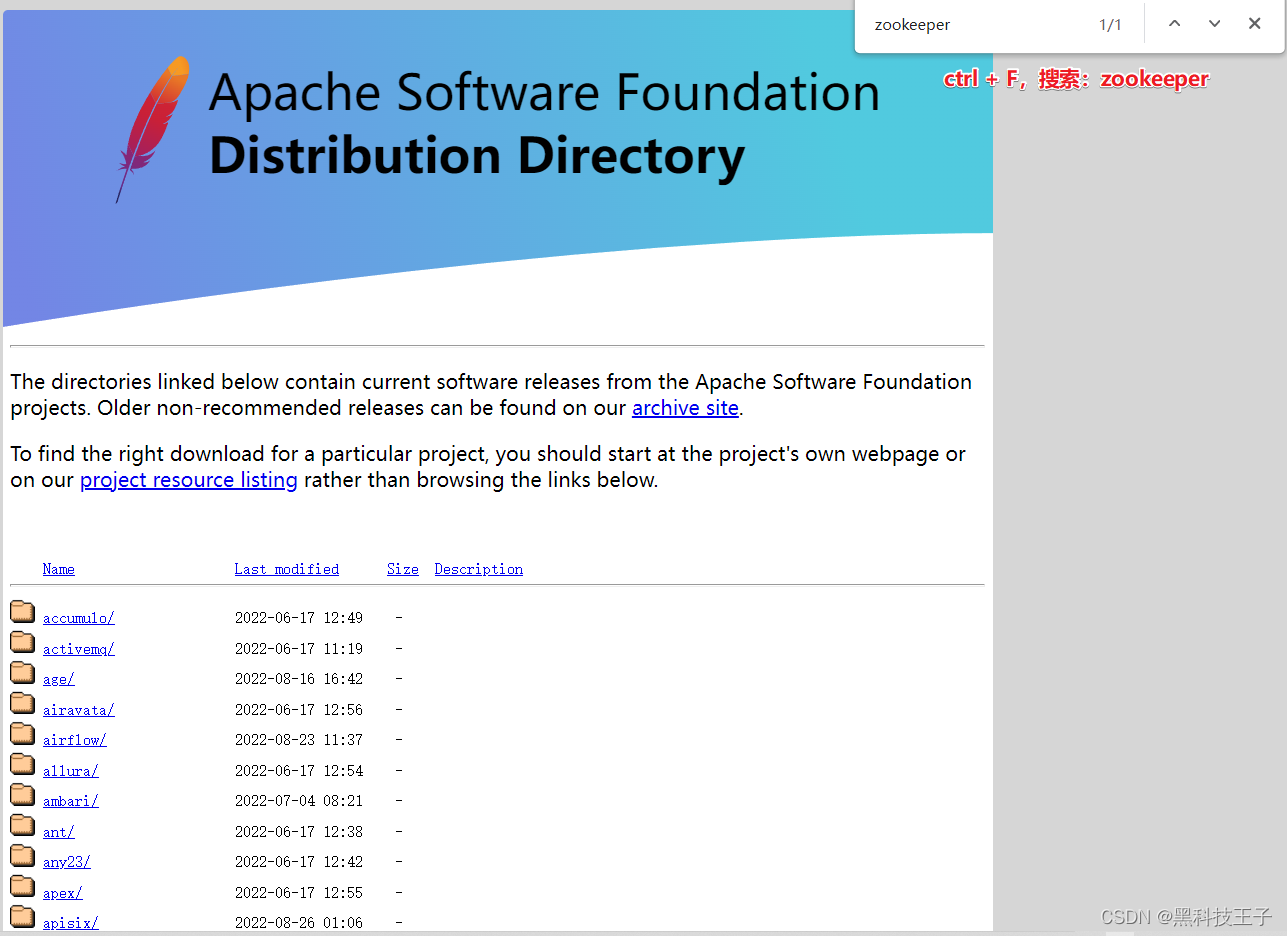The height and width of the screenshot is (936, 1287).
Task: Go to previous find result arrow
Action: (x=1175, y=24)
